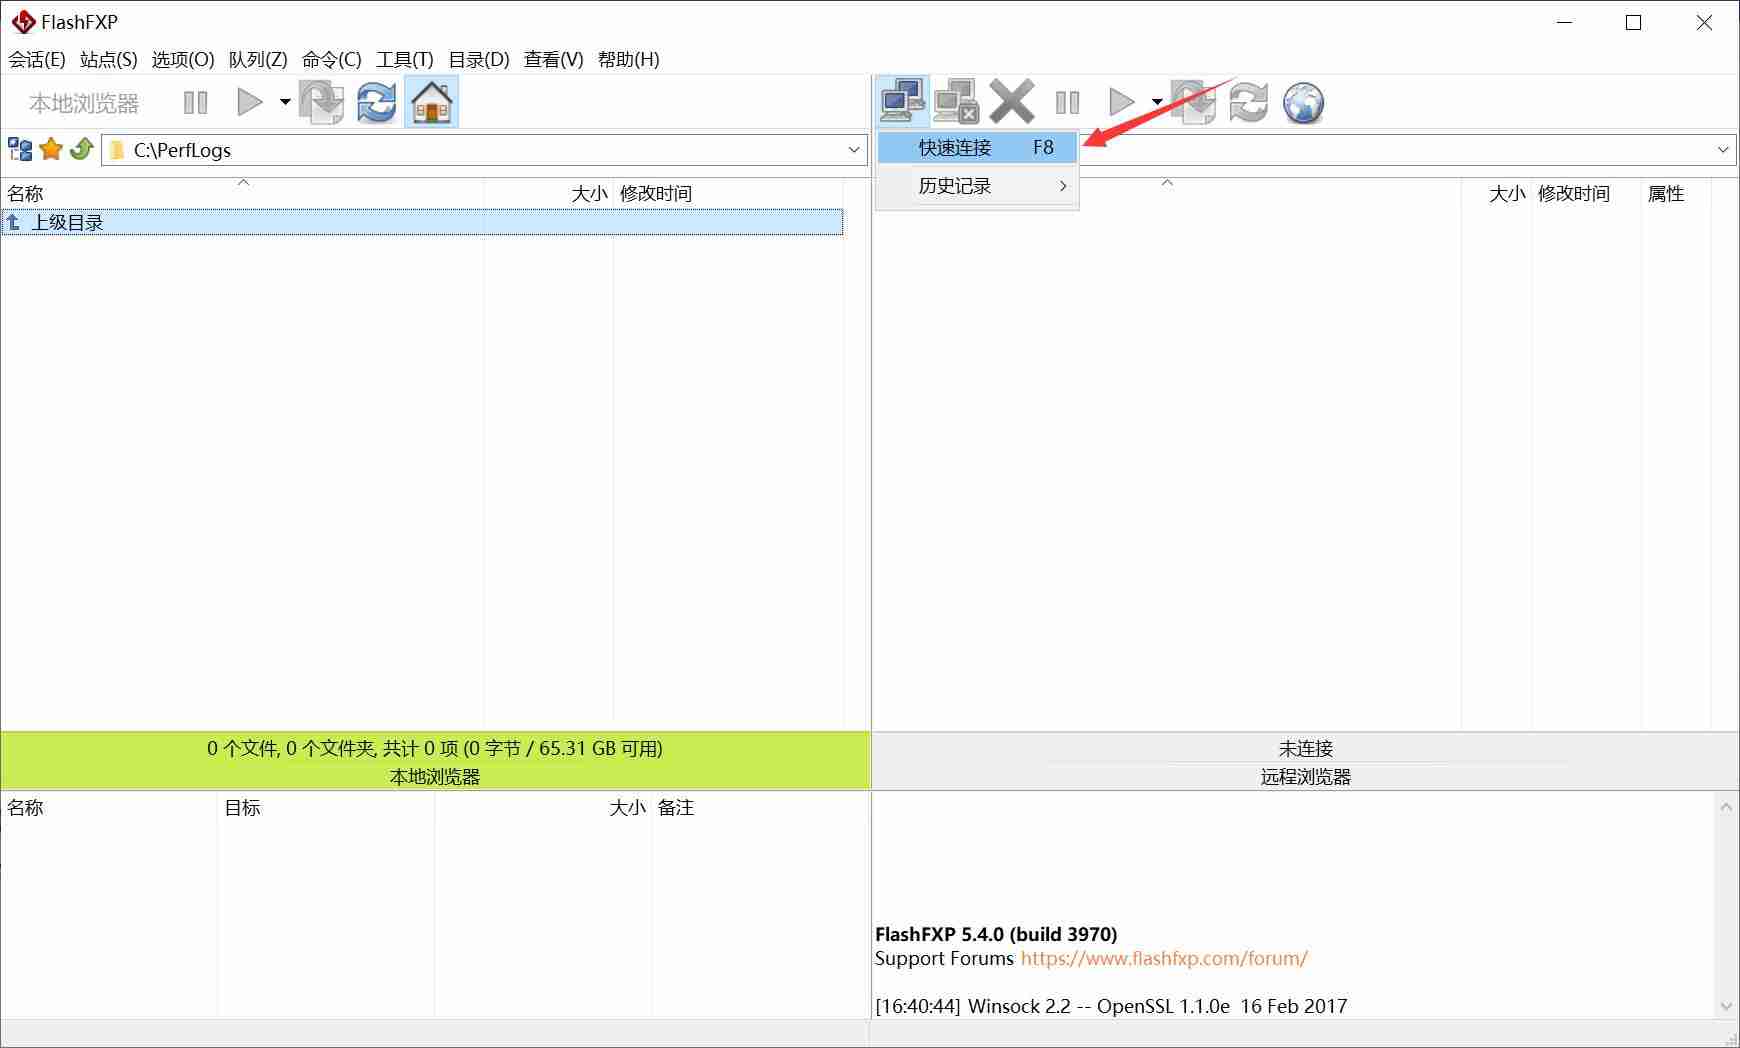
Task: Go back using the green arrow icon
Action: pyautogui.click(x=81, y=149)
